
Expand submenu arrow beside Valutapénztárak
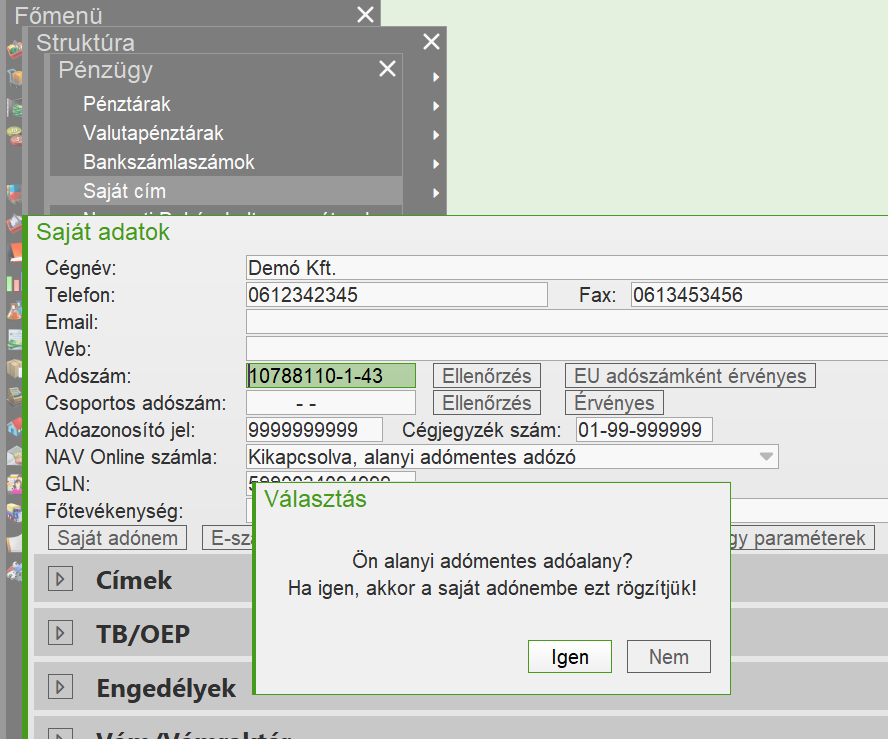pyautogui.click(x=435, y=135)
